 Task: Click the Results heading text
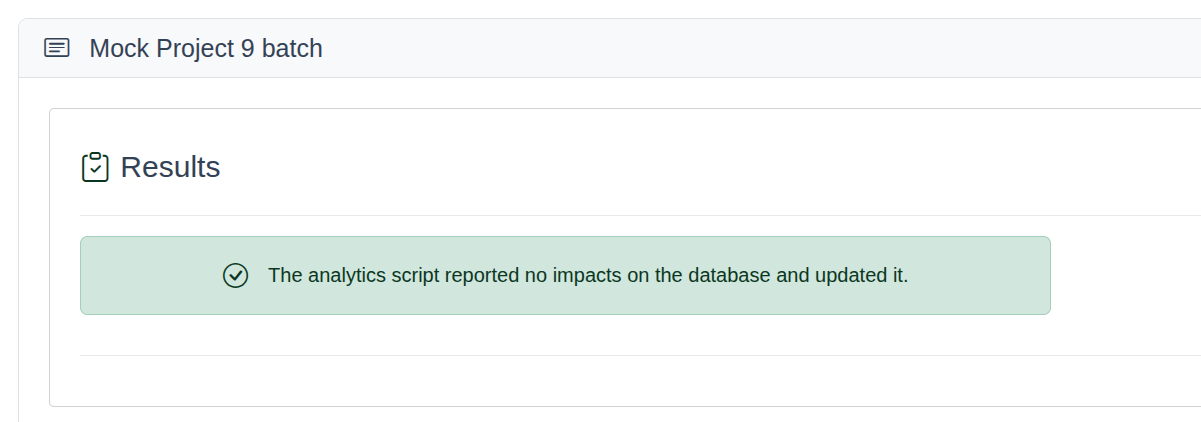170,167
